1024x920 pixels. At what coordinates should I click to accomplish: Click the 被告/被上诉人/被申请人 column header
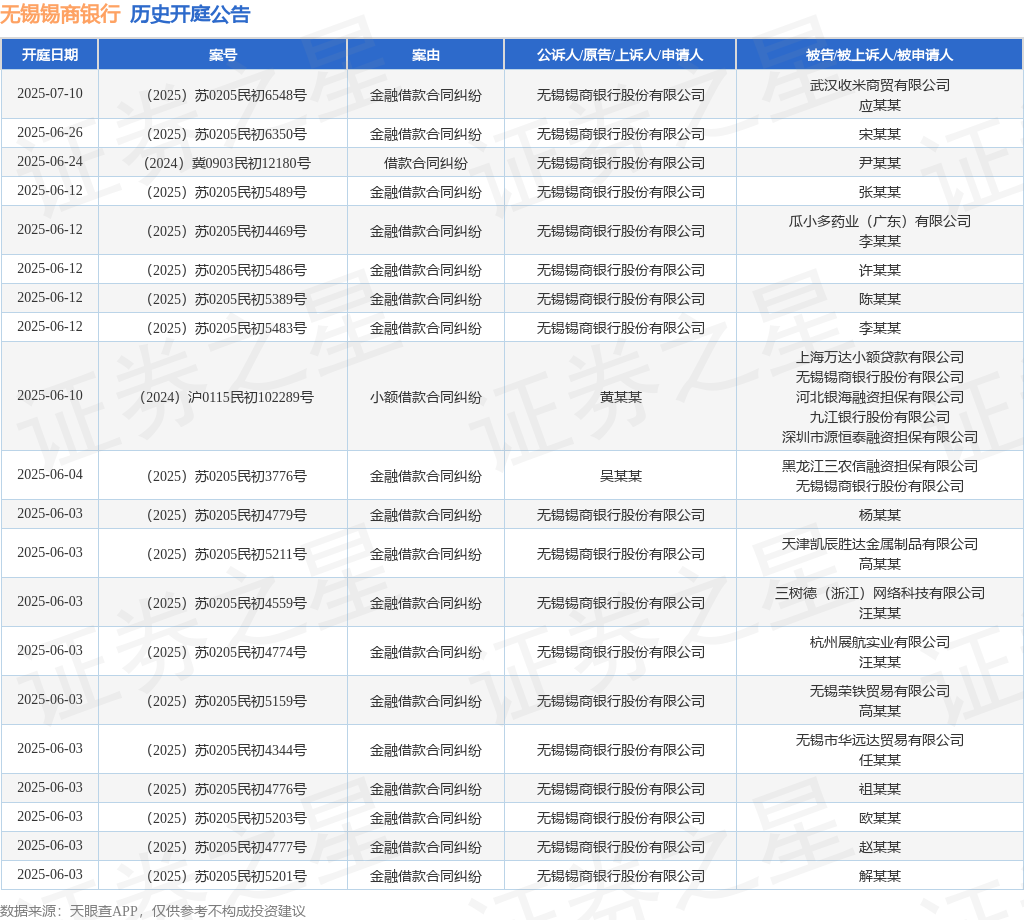880,55
